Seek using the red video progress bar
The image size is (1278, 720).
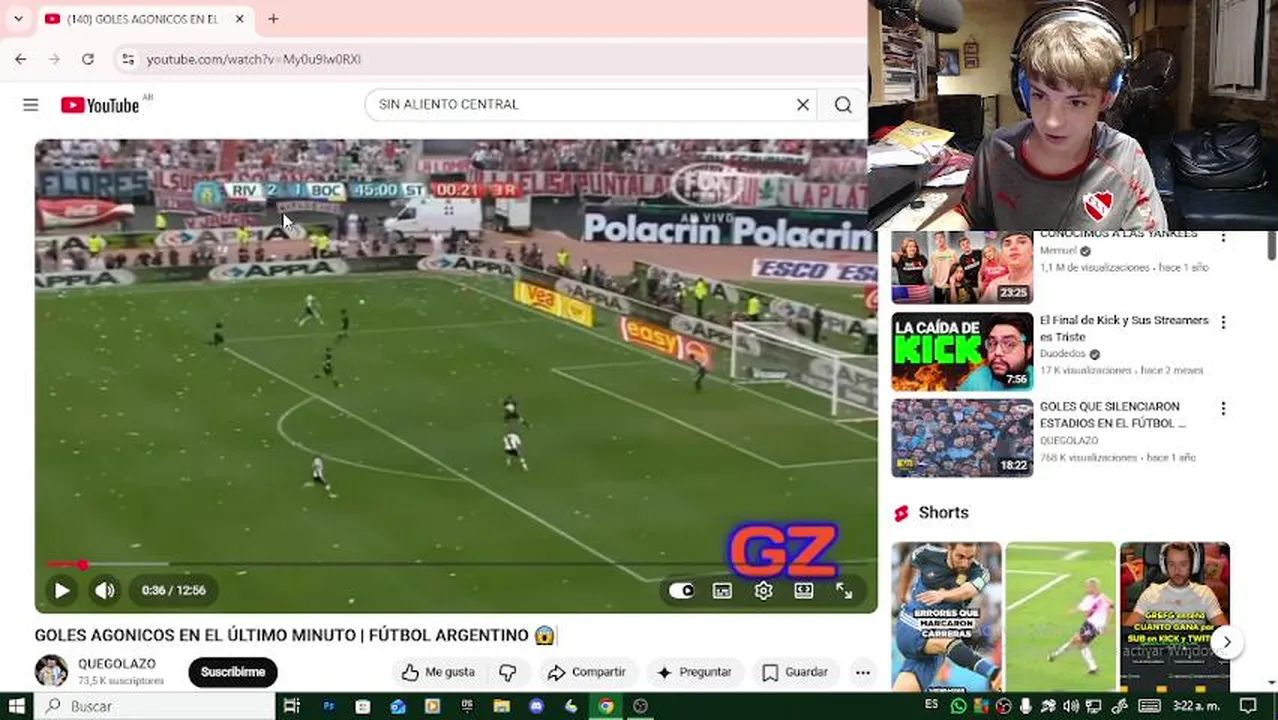pyautogui.click(x=456, y=565)
